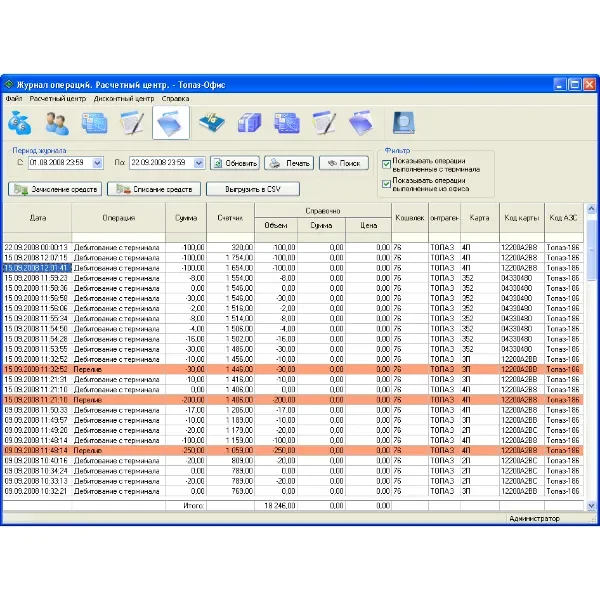This screenshot has width=600, height=600.
Task: Toggle show operations performed from terminal
Action: coord(386,165)
